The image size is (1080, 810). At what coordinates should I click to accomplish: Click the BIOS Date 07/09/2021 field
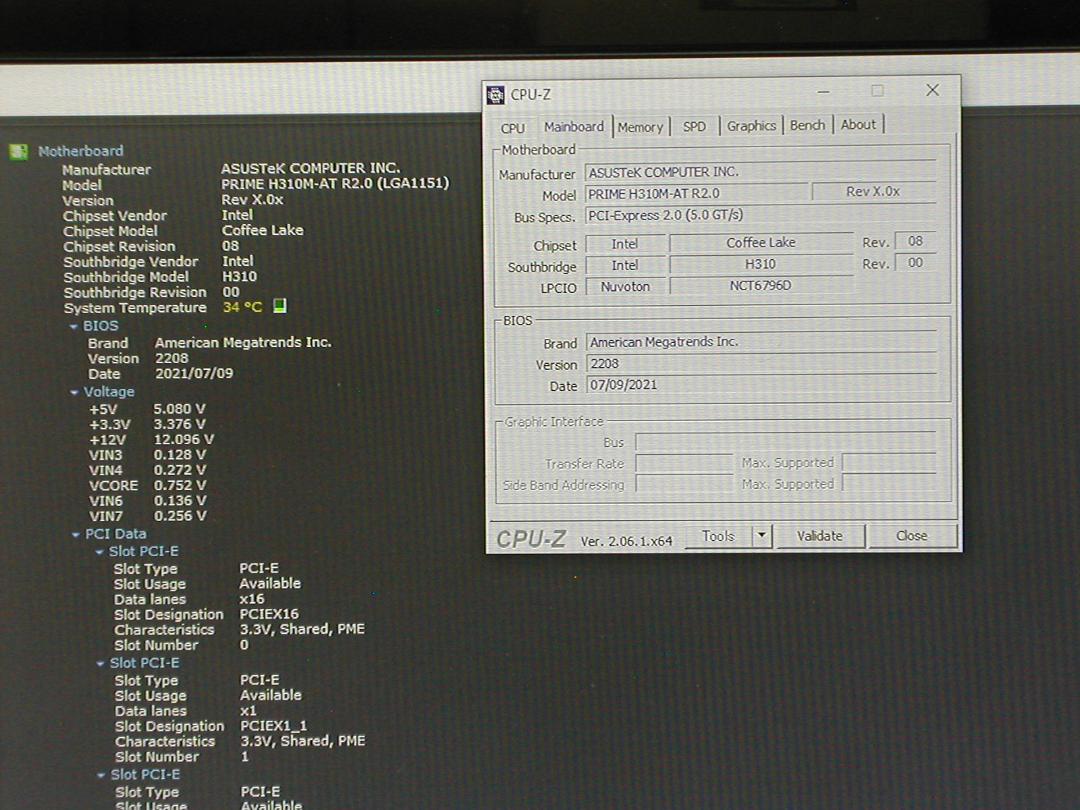[x=761, y=384]
